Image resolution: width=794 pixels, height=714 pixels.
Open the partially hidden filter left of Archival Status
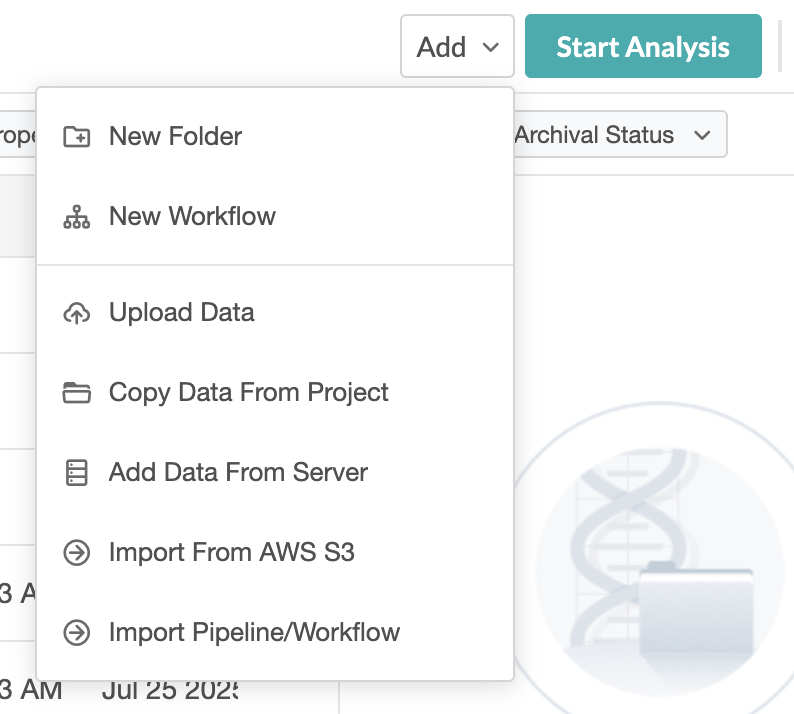tap(18, 135)
